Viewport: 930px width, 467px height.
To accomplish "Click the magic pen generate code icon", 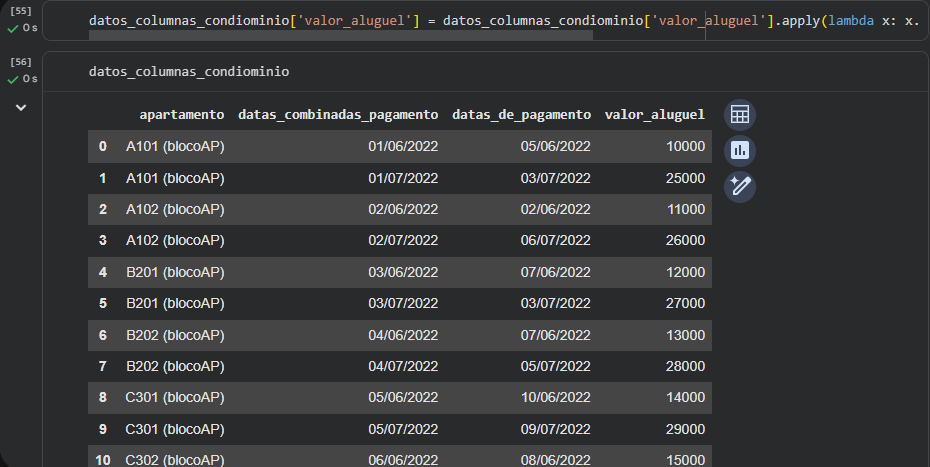I will click(739, 186).
